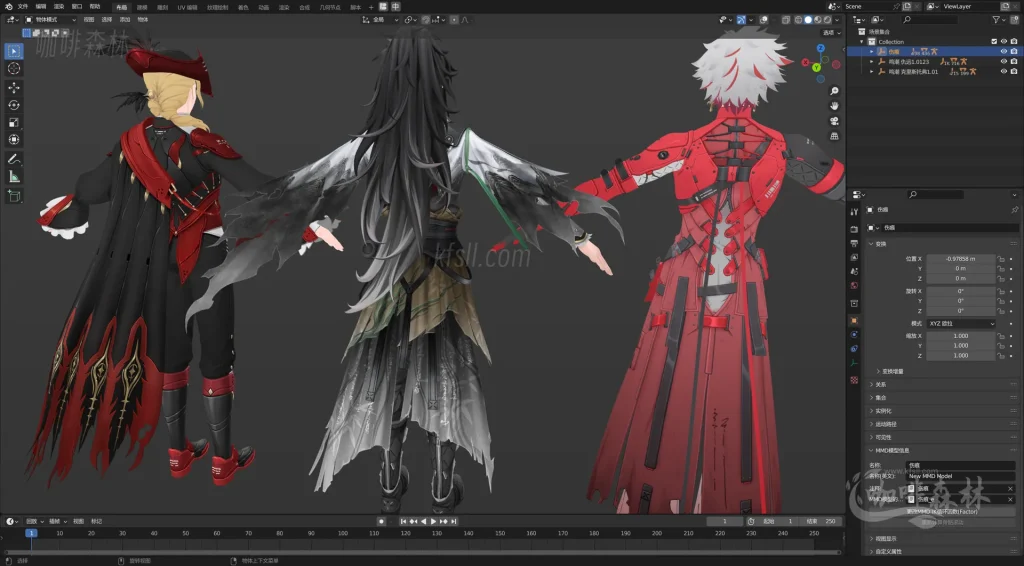Toggle Location X lock icon

tap(1000, 259)
